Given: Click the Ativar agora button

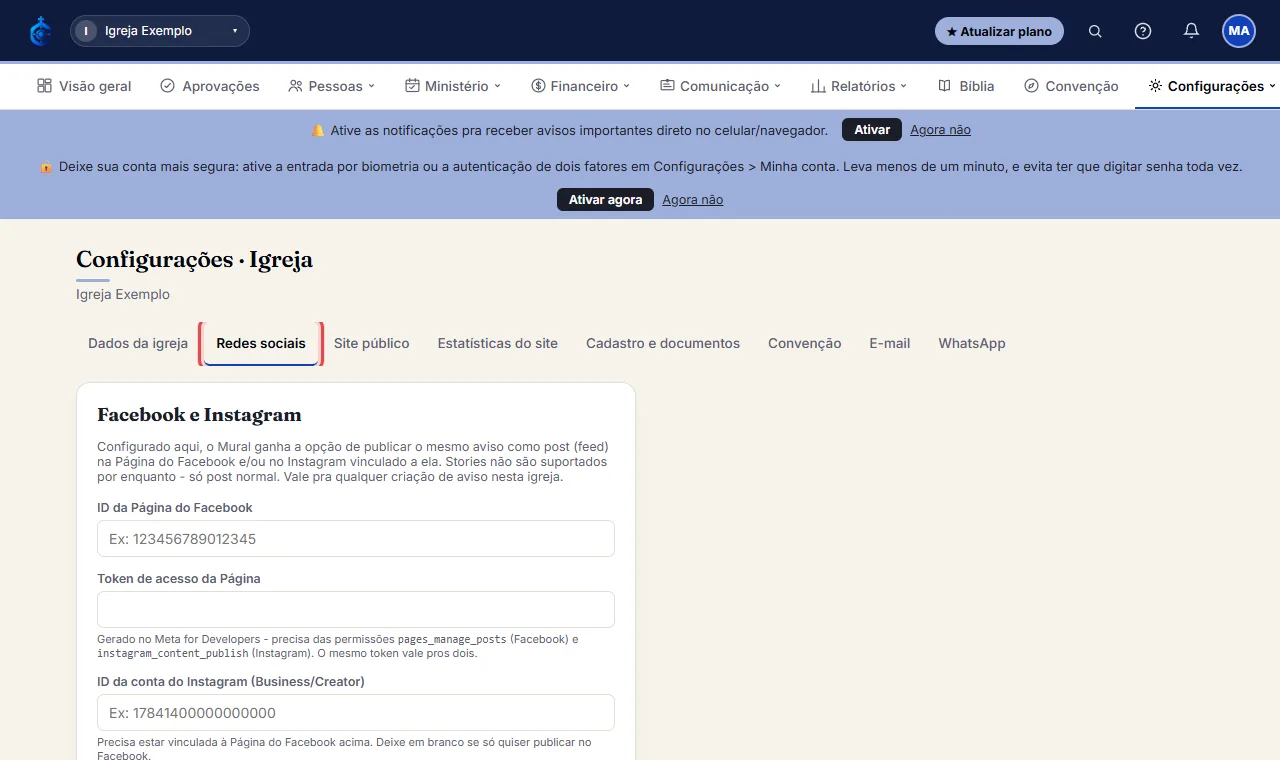Looking at the screenshot, I should click(x=605, y=200).
